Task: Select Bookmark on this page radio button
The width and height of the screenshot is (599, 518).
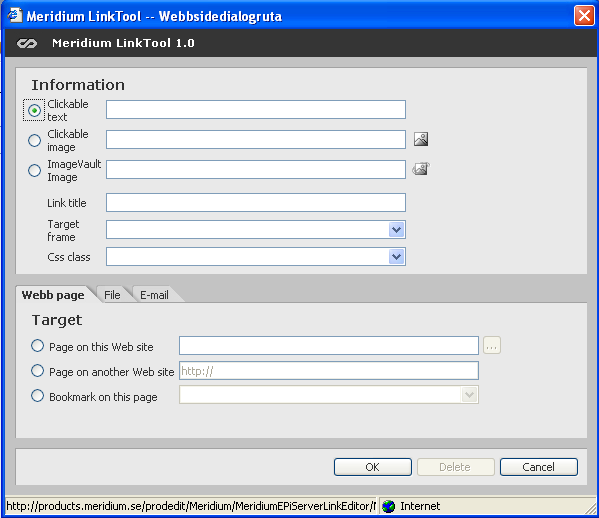Action: [37, 395]
